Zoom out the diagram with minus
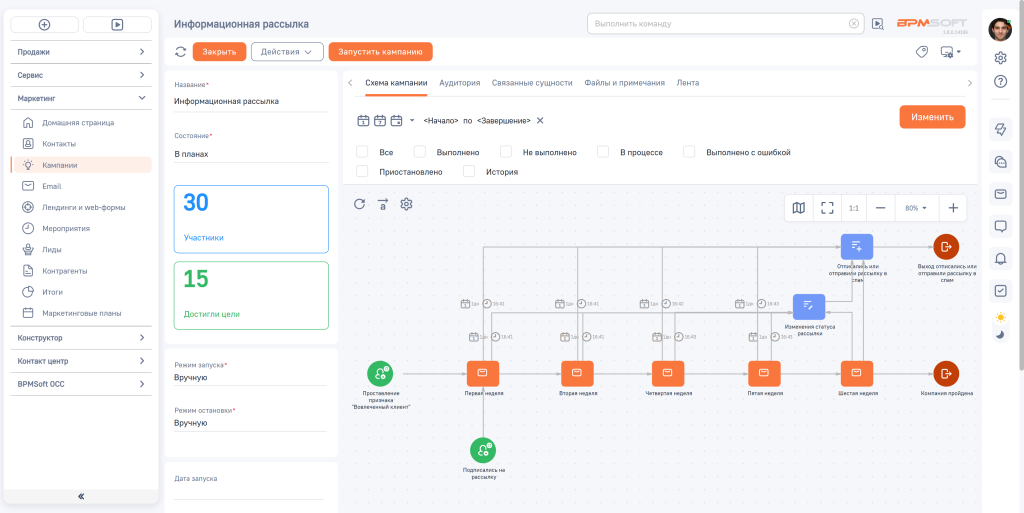This screenshot has height=513, width=1024. 880,208
